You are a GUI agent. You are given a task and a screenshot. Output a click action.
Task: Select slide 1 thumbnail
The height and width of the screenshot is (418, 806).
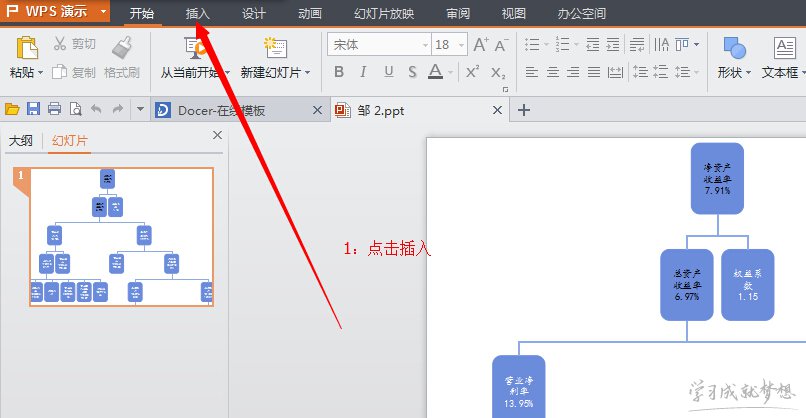click(x=121, y=237)
